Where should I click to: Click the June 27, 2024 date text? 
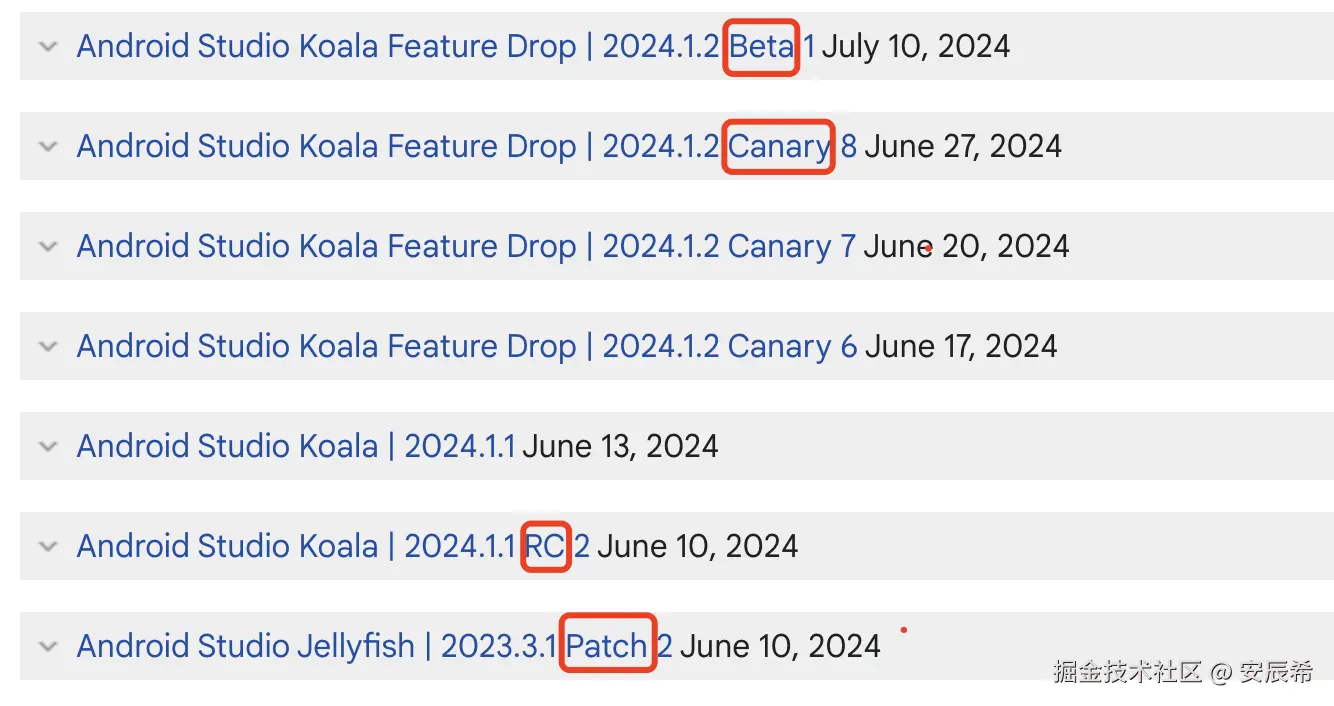(963, 147)
